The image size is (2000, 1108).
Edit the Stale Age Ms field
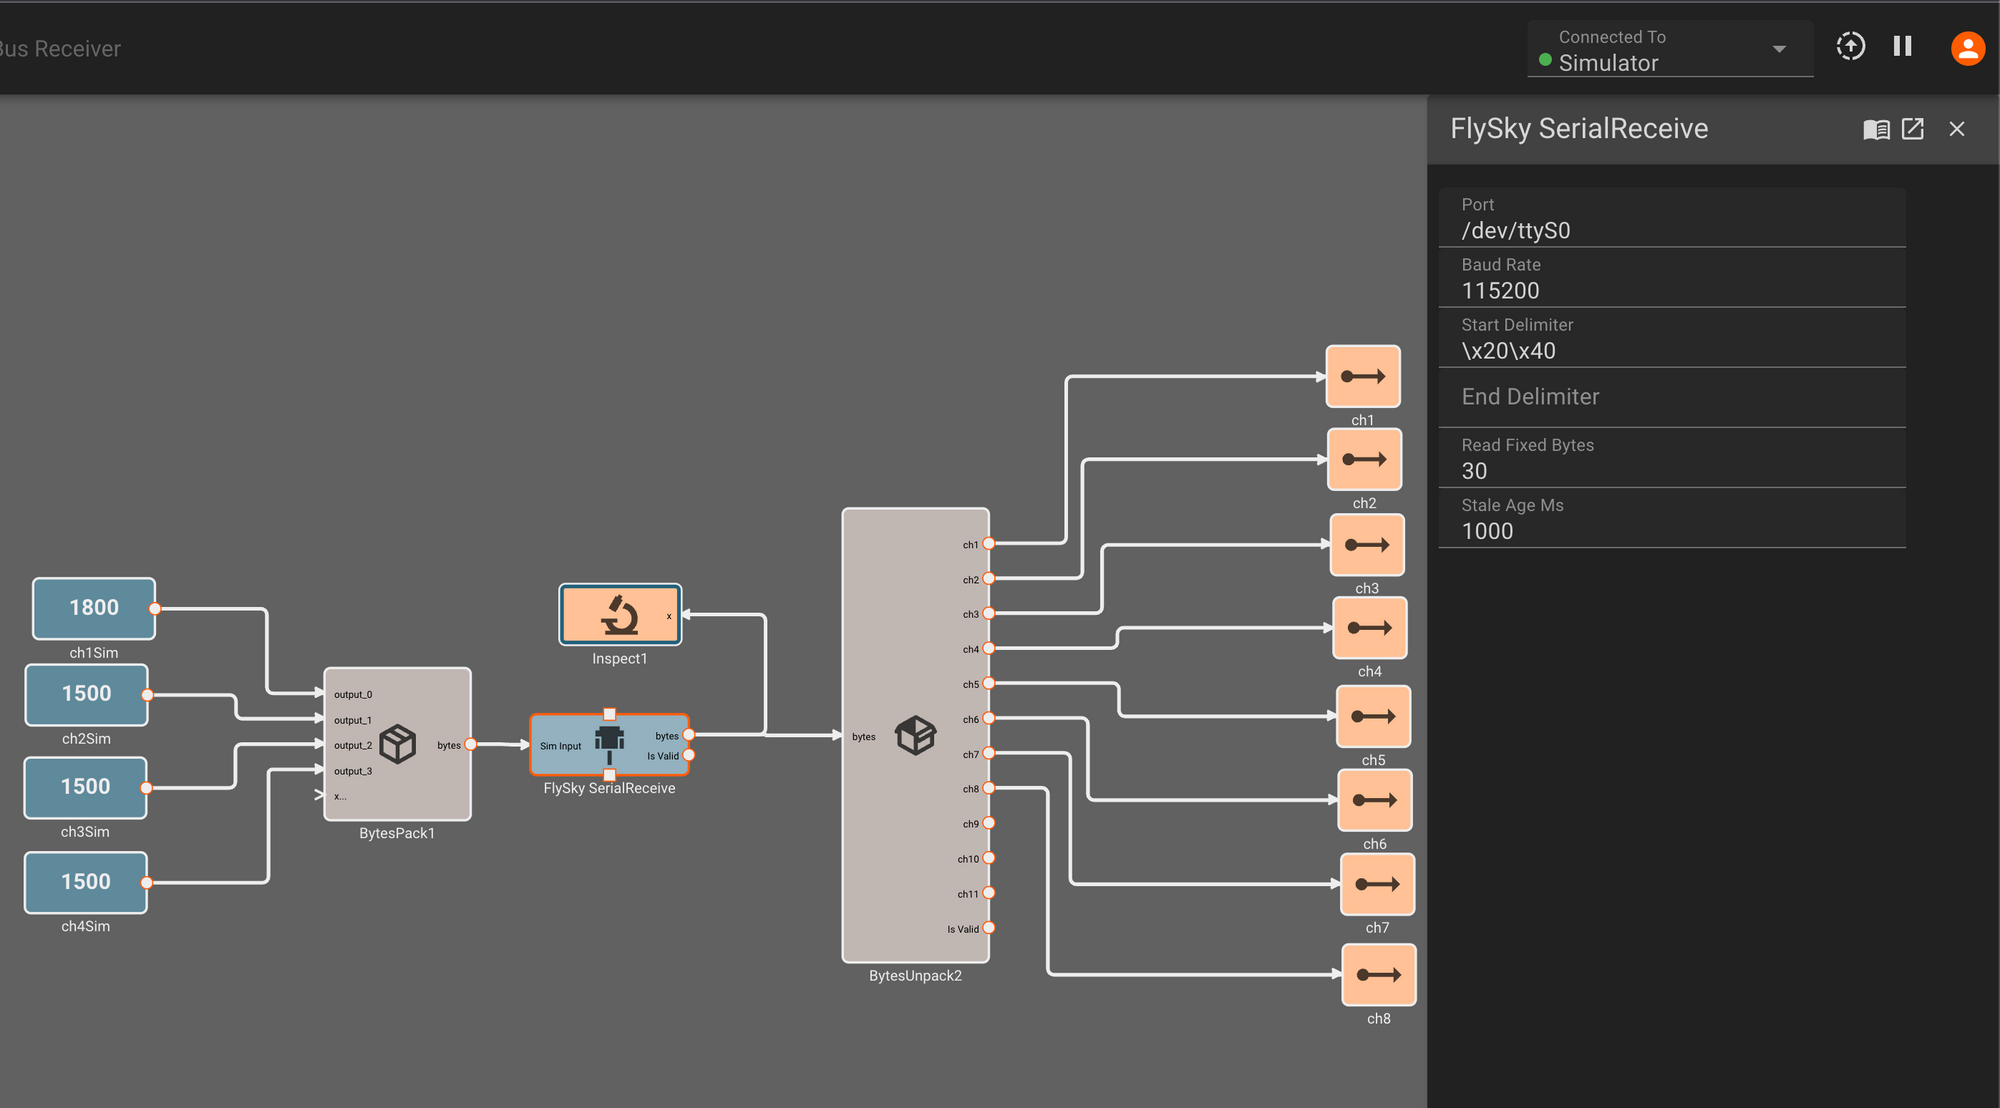[1670, 531]
